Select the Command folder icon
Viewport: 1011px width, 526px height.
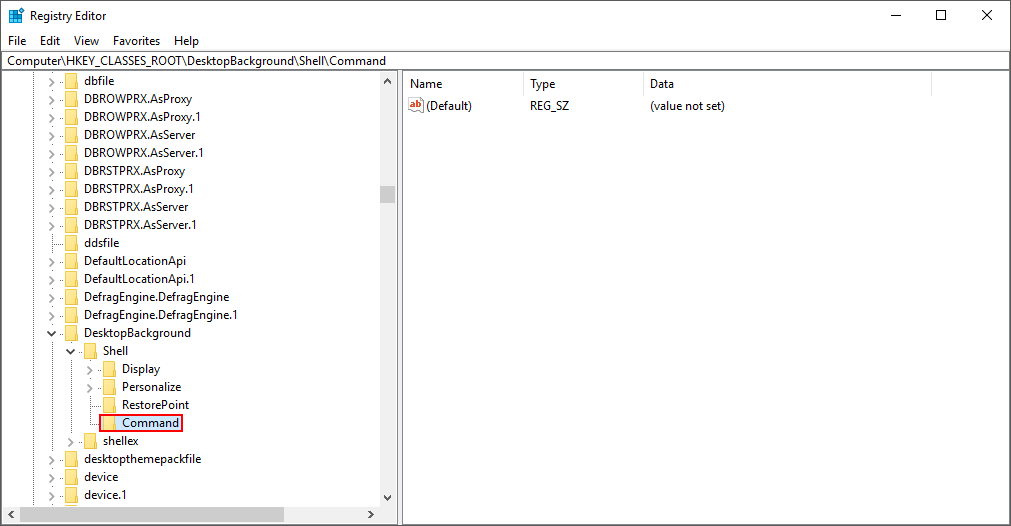click(x=110, y=424)
